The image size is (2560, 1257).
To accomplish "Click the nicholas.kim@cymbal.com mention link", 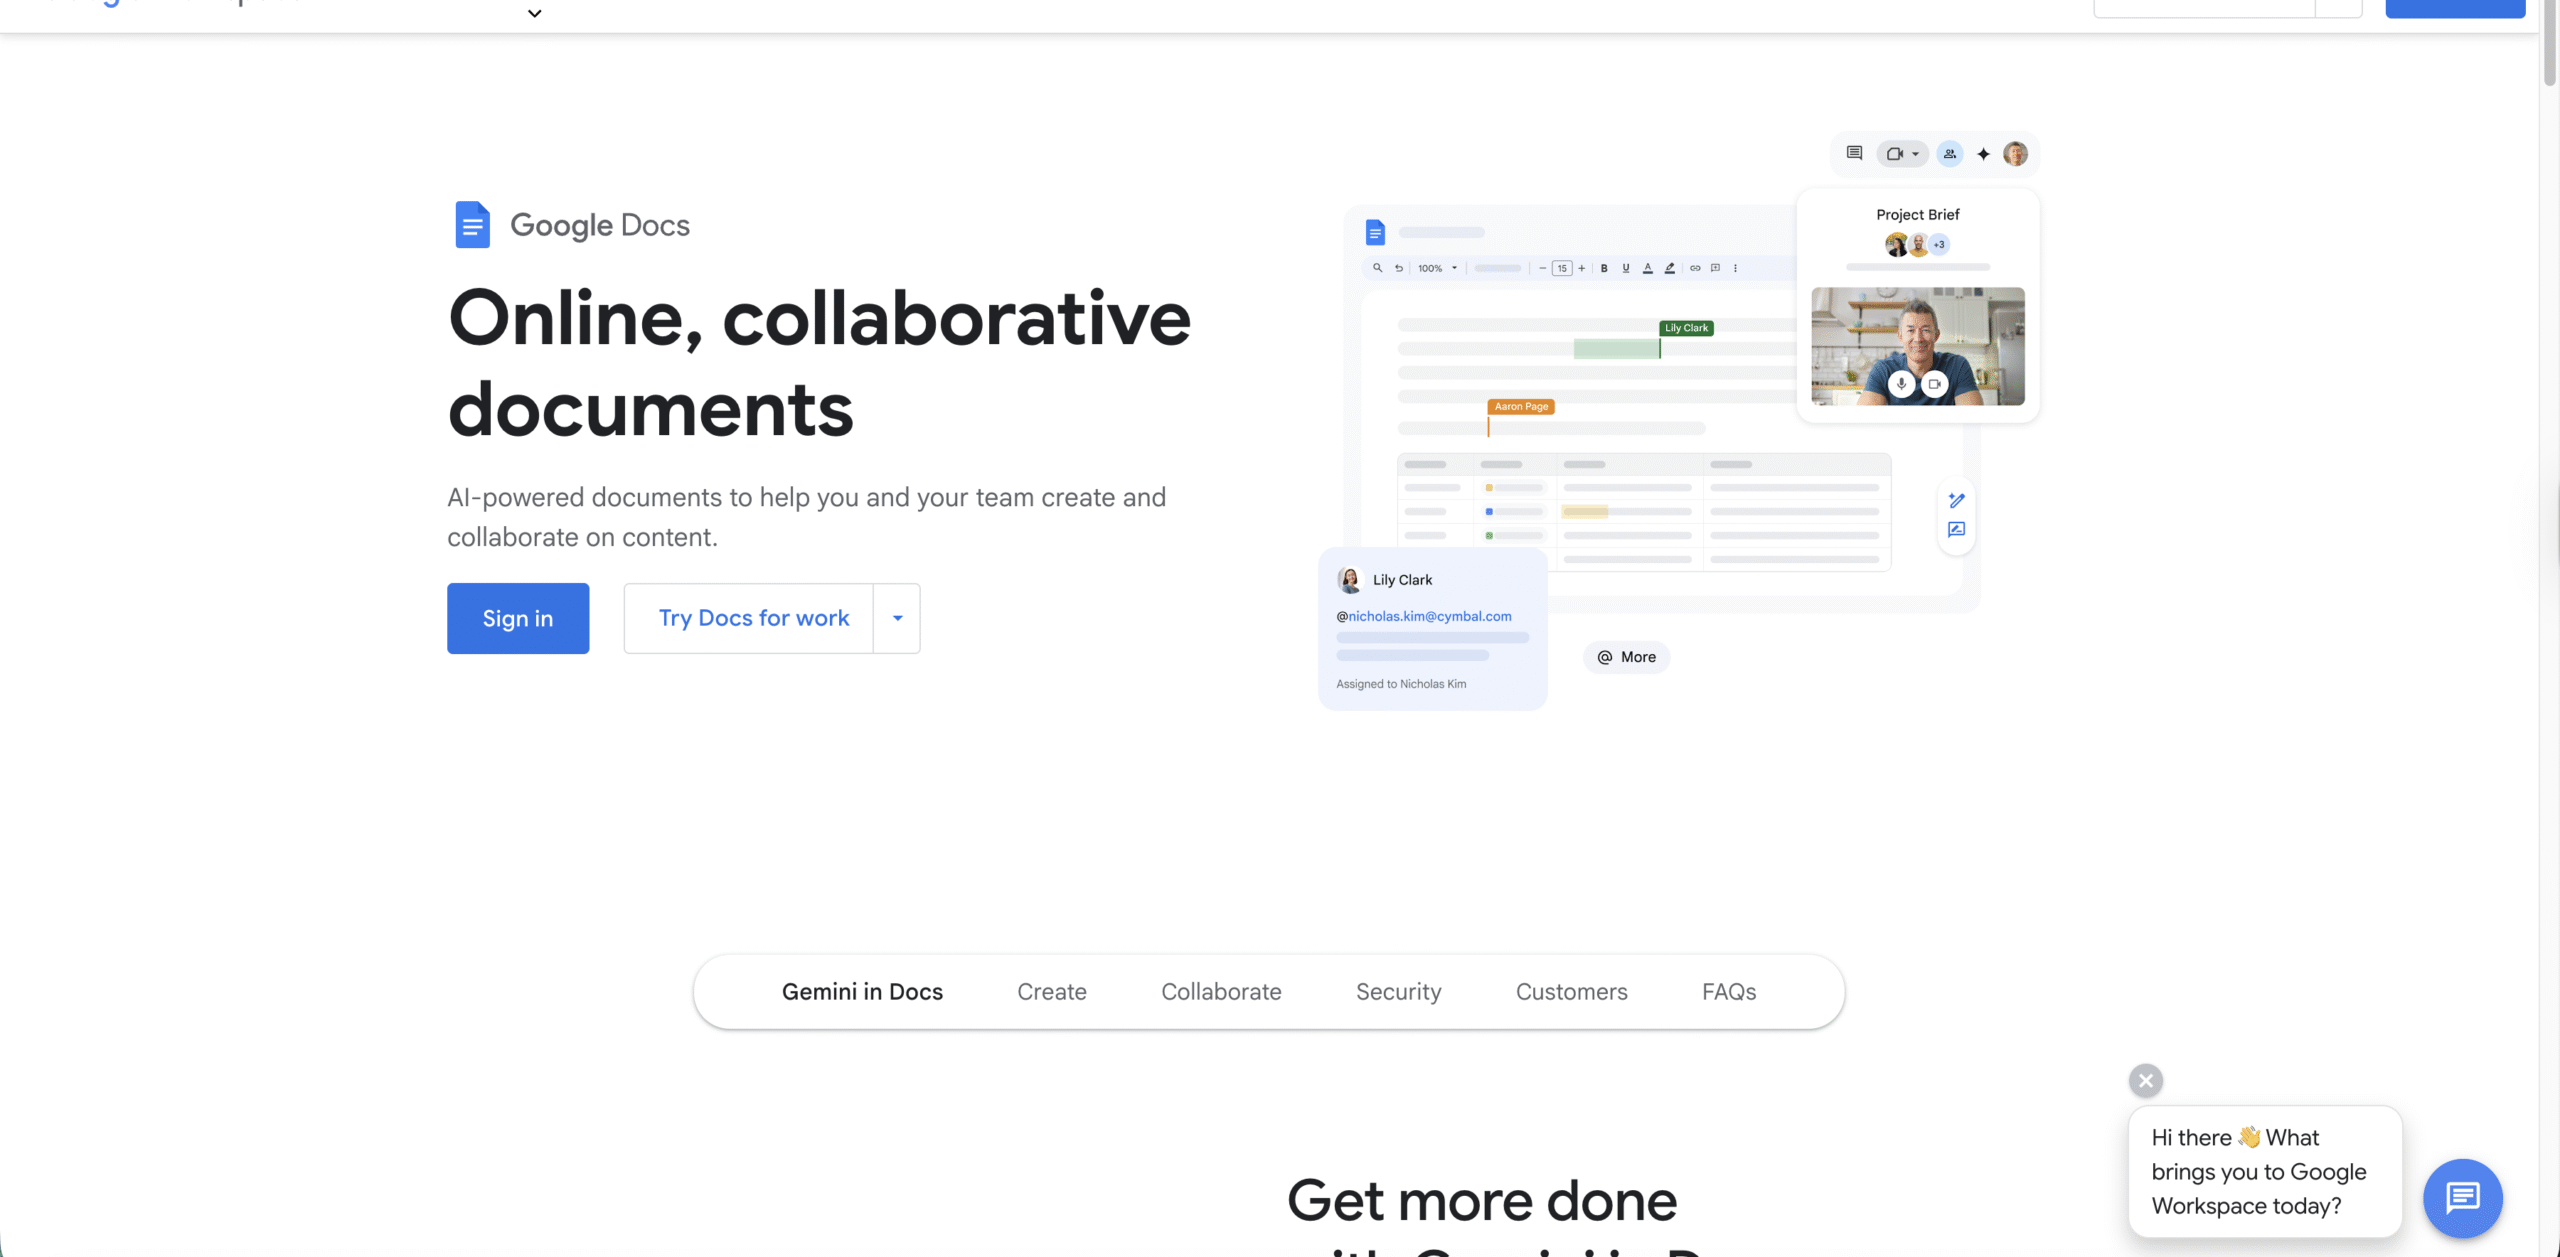I will tap(1429, 616).
